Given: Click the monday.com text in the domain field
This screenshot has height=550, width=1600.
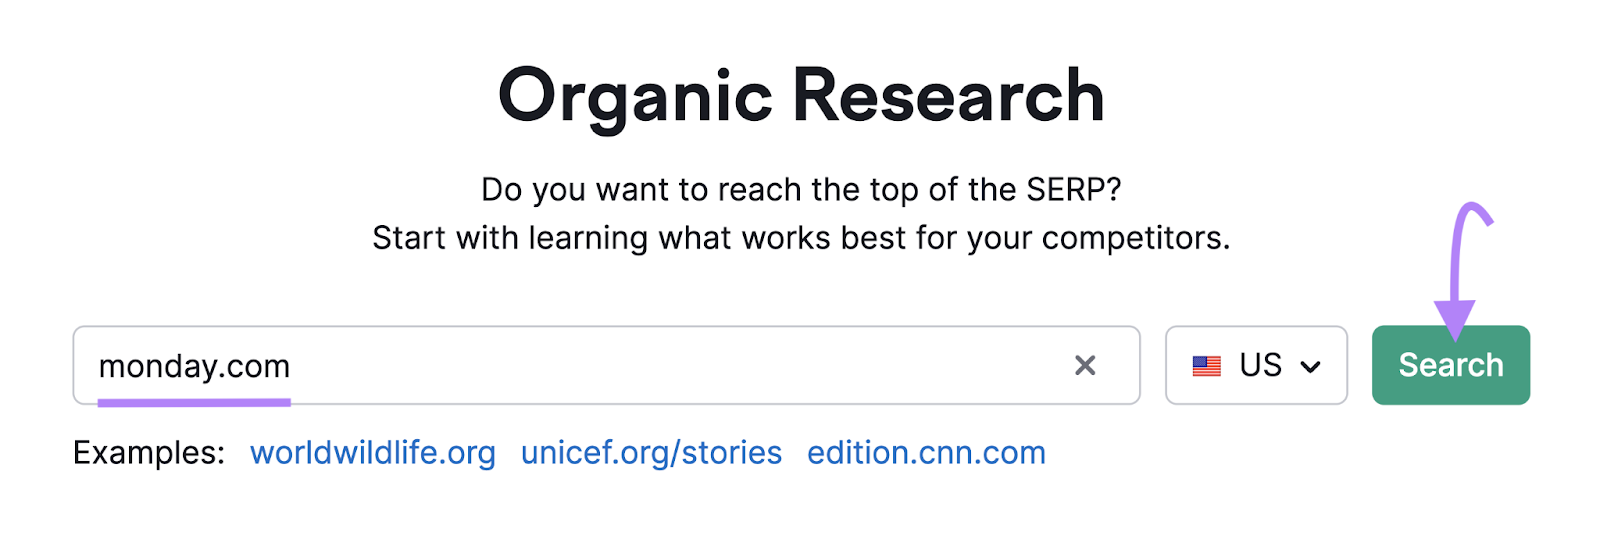Looking at the screenshot, I should (194, 366).
